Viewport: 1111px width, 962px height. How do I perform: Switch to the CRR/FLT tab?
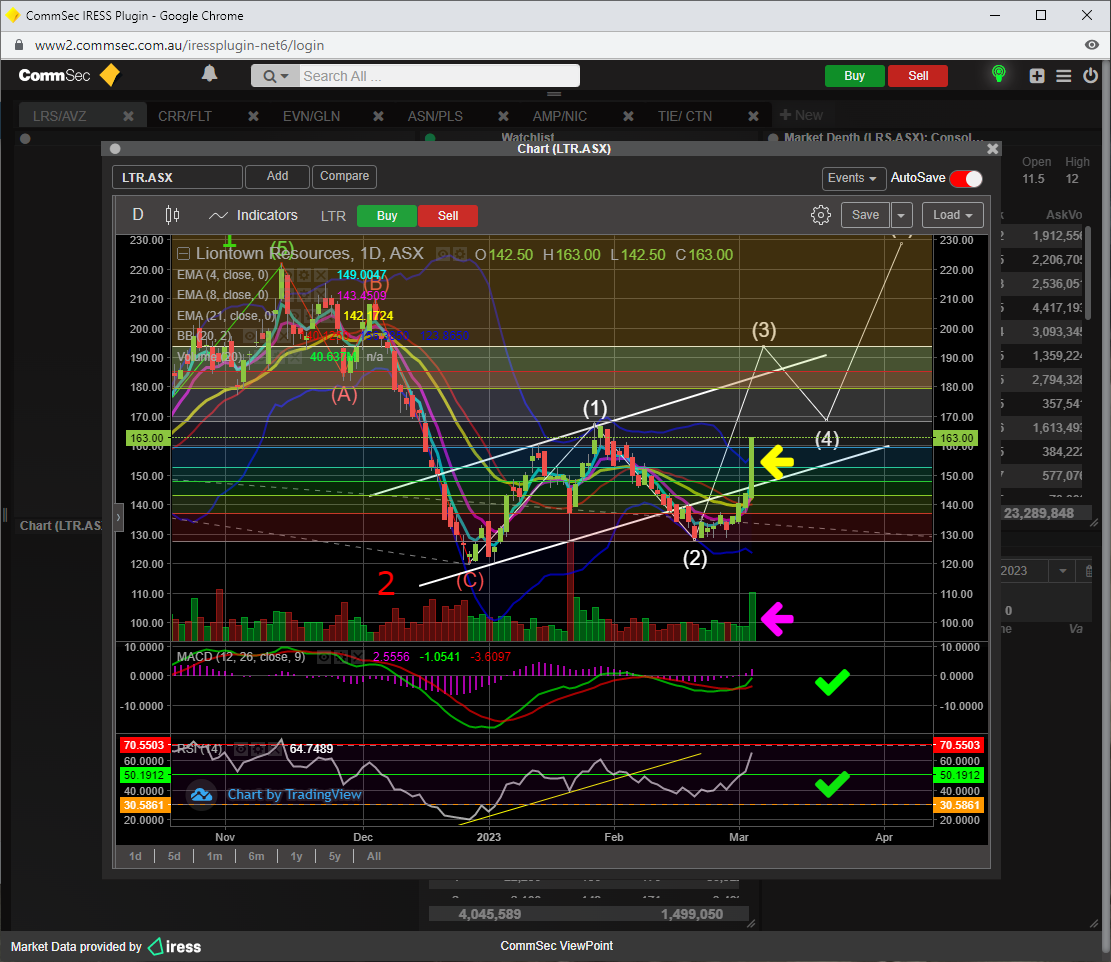pos(185,116)
